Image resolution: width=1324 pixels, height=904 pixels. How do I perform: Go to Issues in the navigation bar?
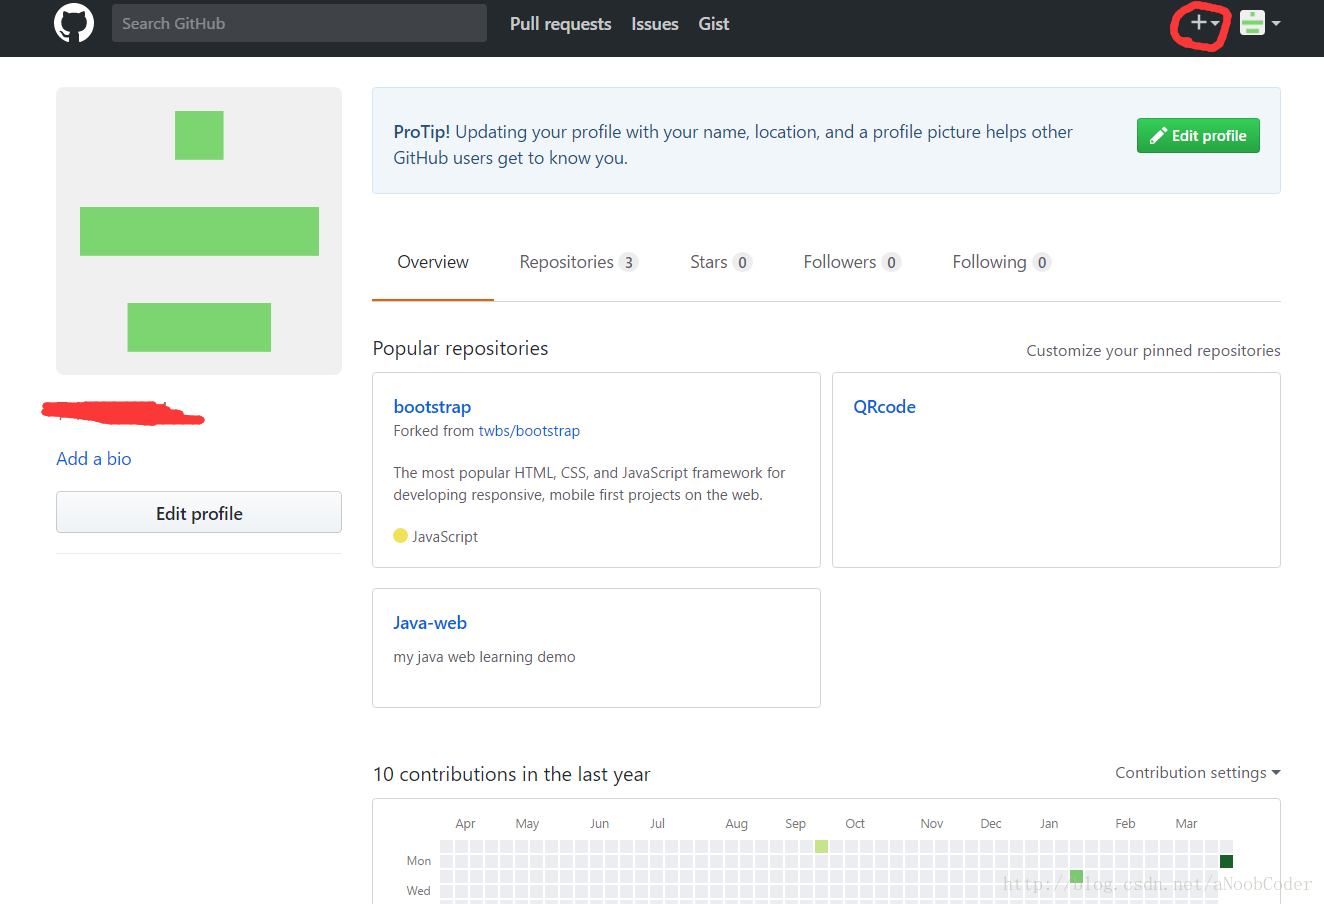pos(655,24)
